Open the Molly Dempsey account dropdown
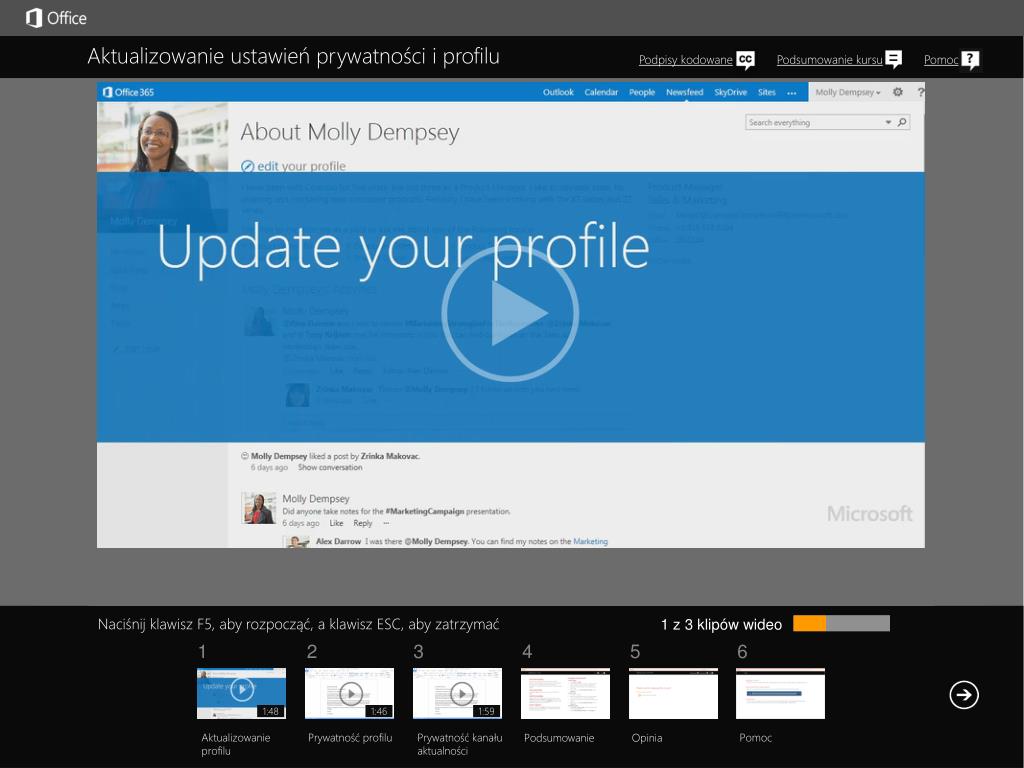 (x=848, y=92)
